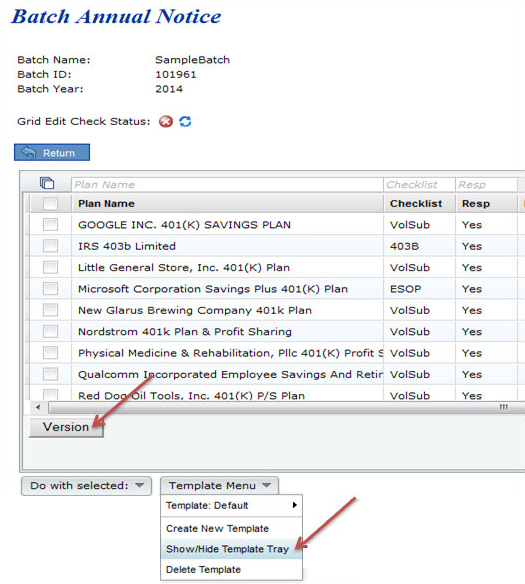Check the IRS 403b Limited row

pos(50,246)
